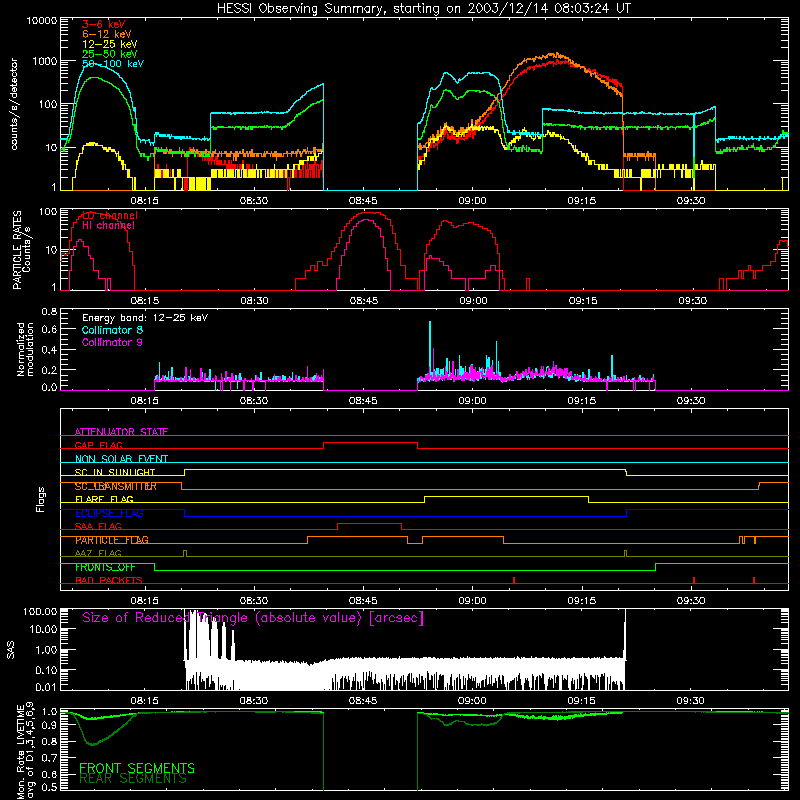Click the 0.8 tick on modulation axis
This screenshot has height=800, width=800.
pyautogui.click(x=49, y=311)
